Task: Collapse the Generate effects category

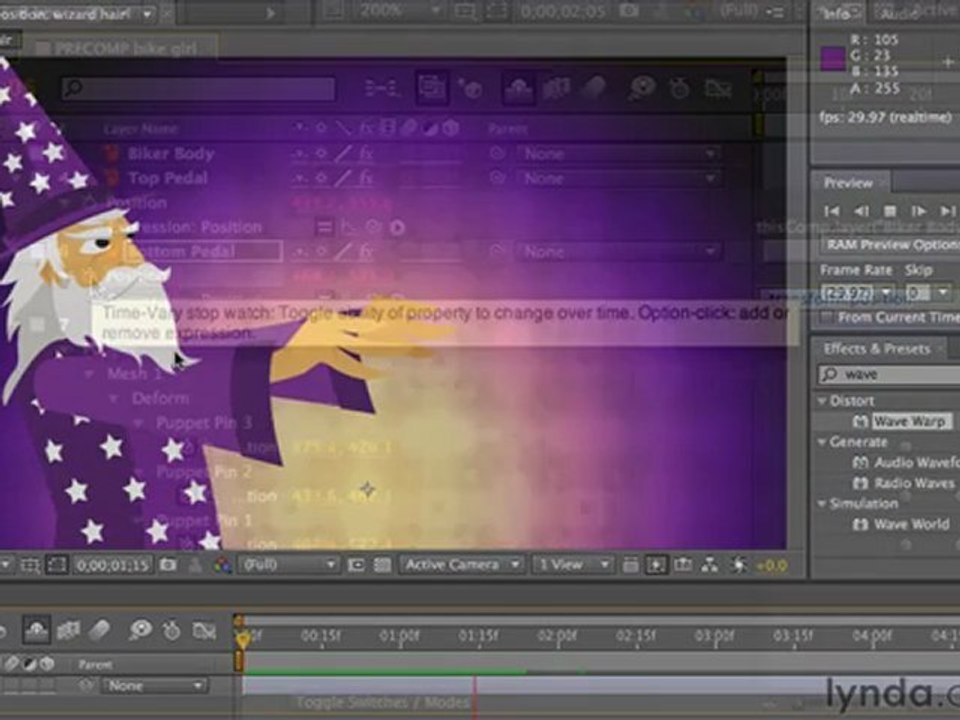Action: (822, 441)
